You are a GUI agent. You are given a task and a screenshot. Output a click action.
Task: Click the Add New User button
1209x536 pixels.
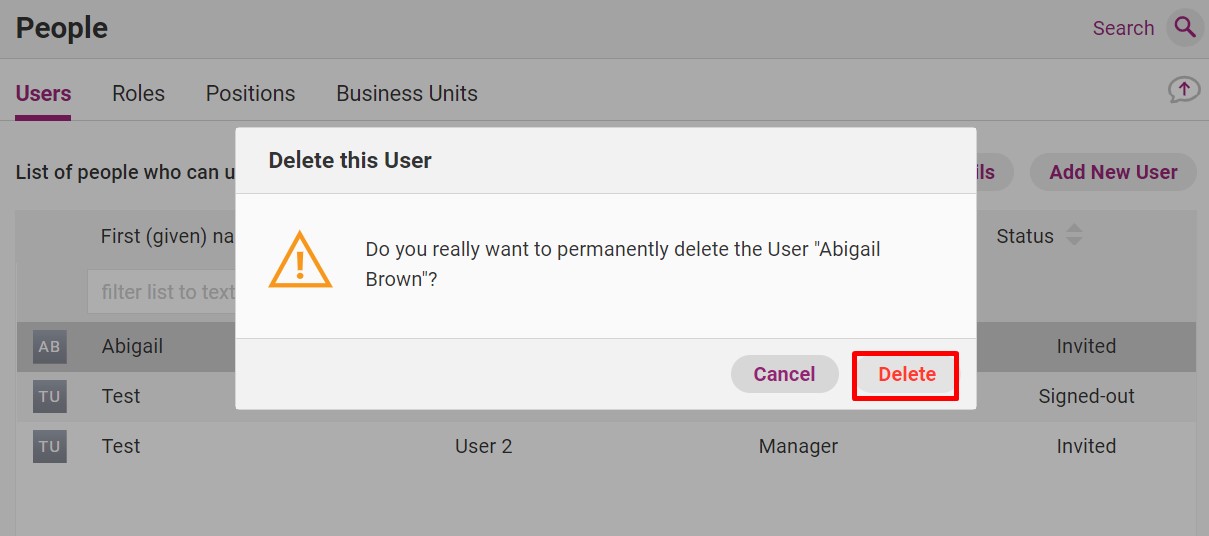coord(1113,172)
